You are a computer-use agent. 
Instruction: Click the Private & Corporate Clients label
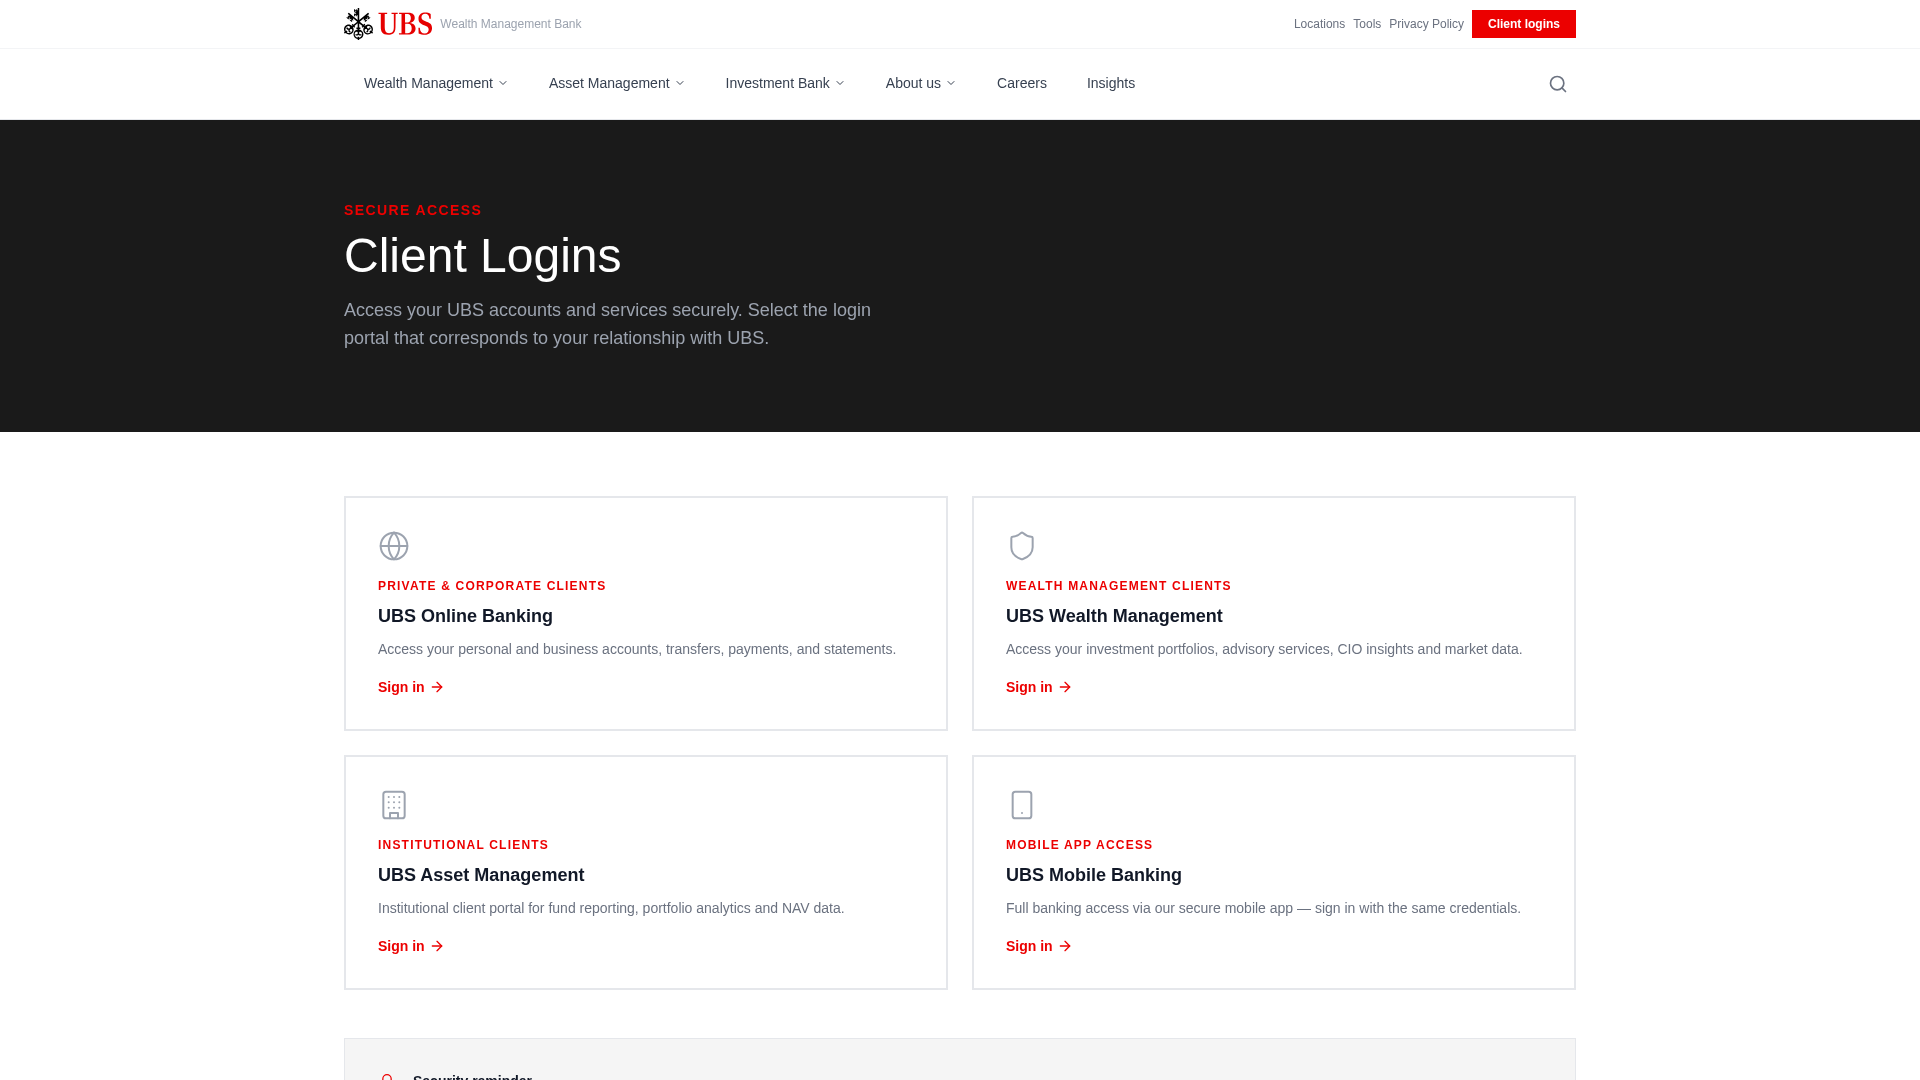[x=492, y=586]
